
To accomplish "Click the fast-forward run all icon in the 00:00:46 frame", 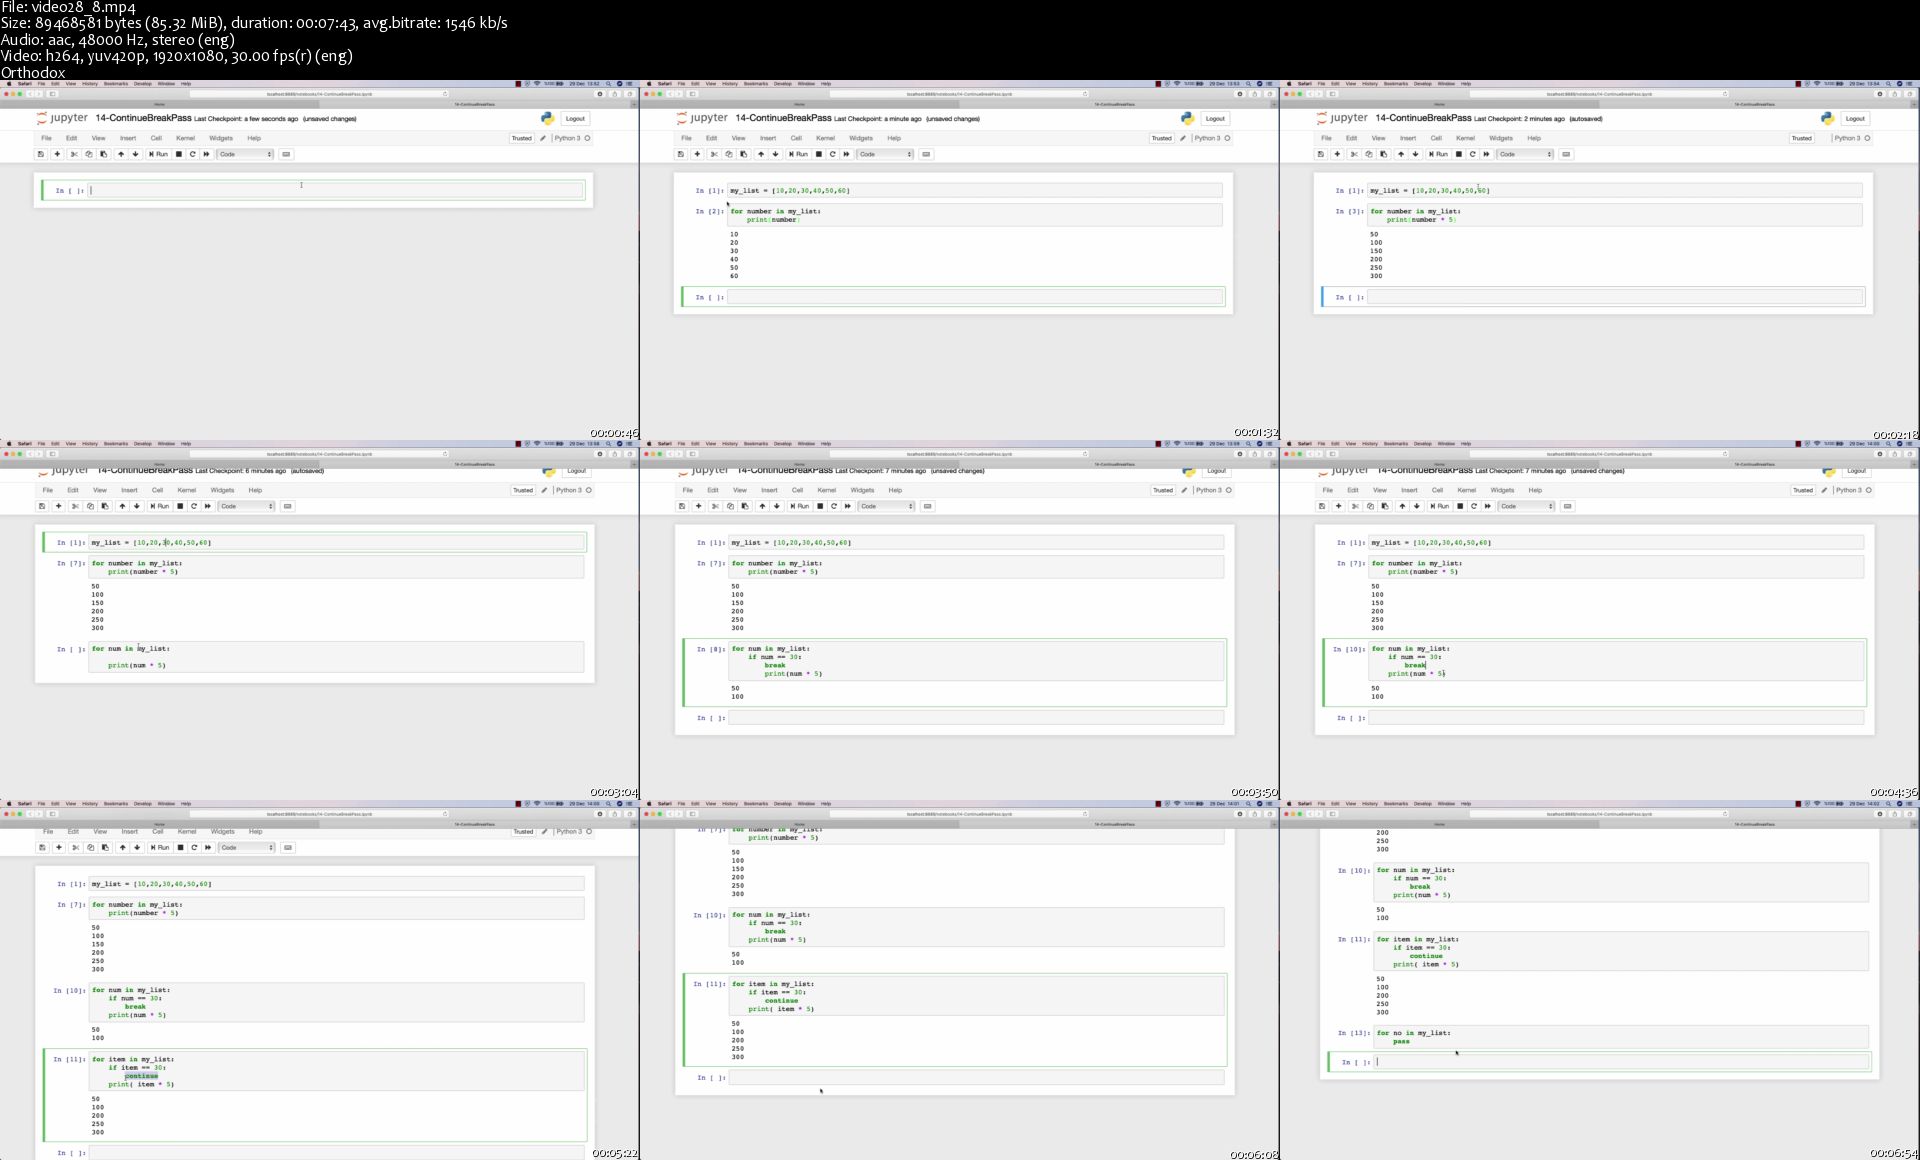I will coord(207,154).
